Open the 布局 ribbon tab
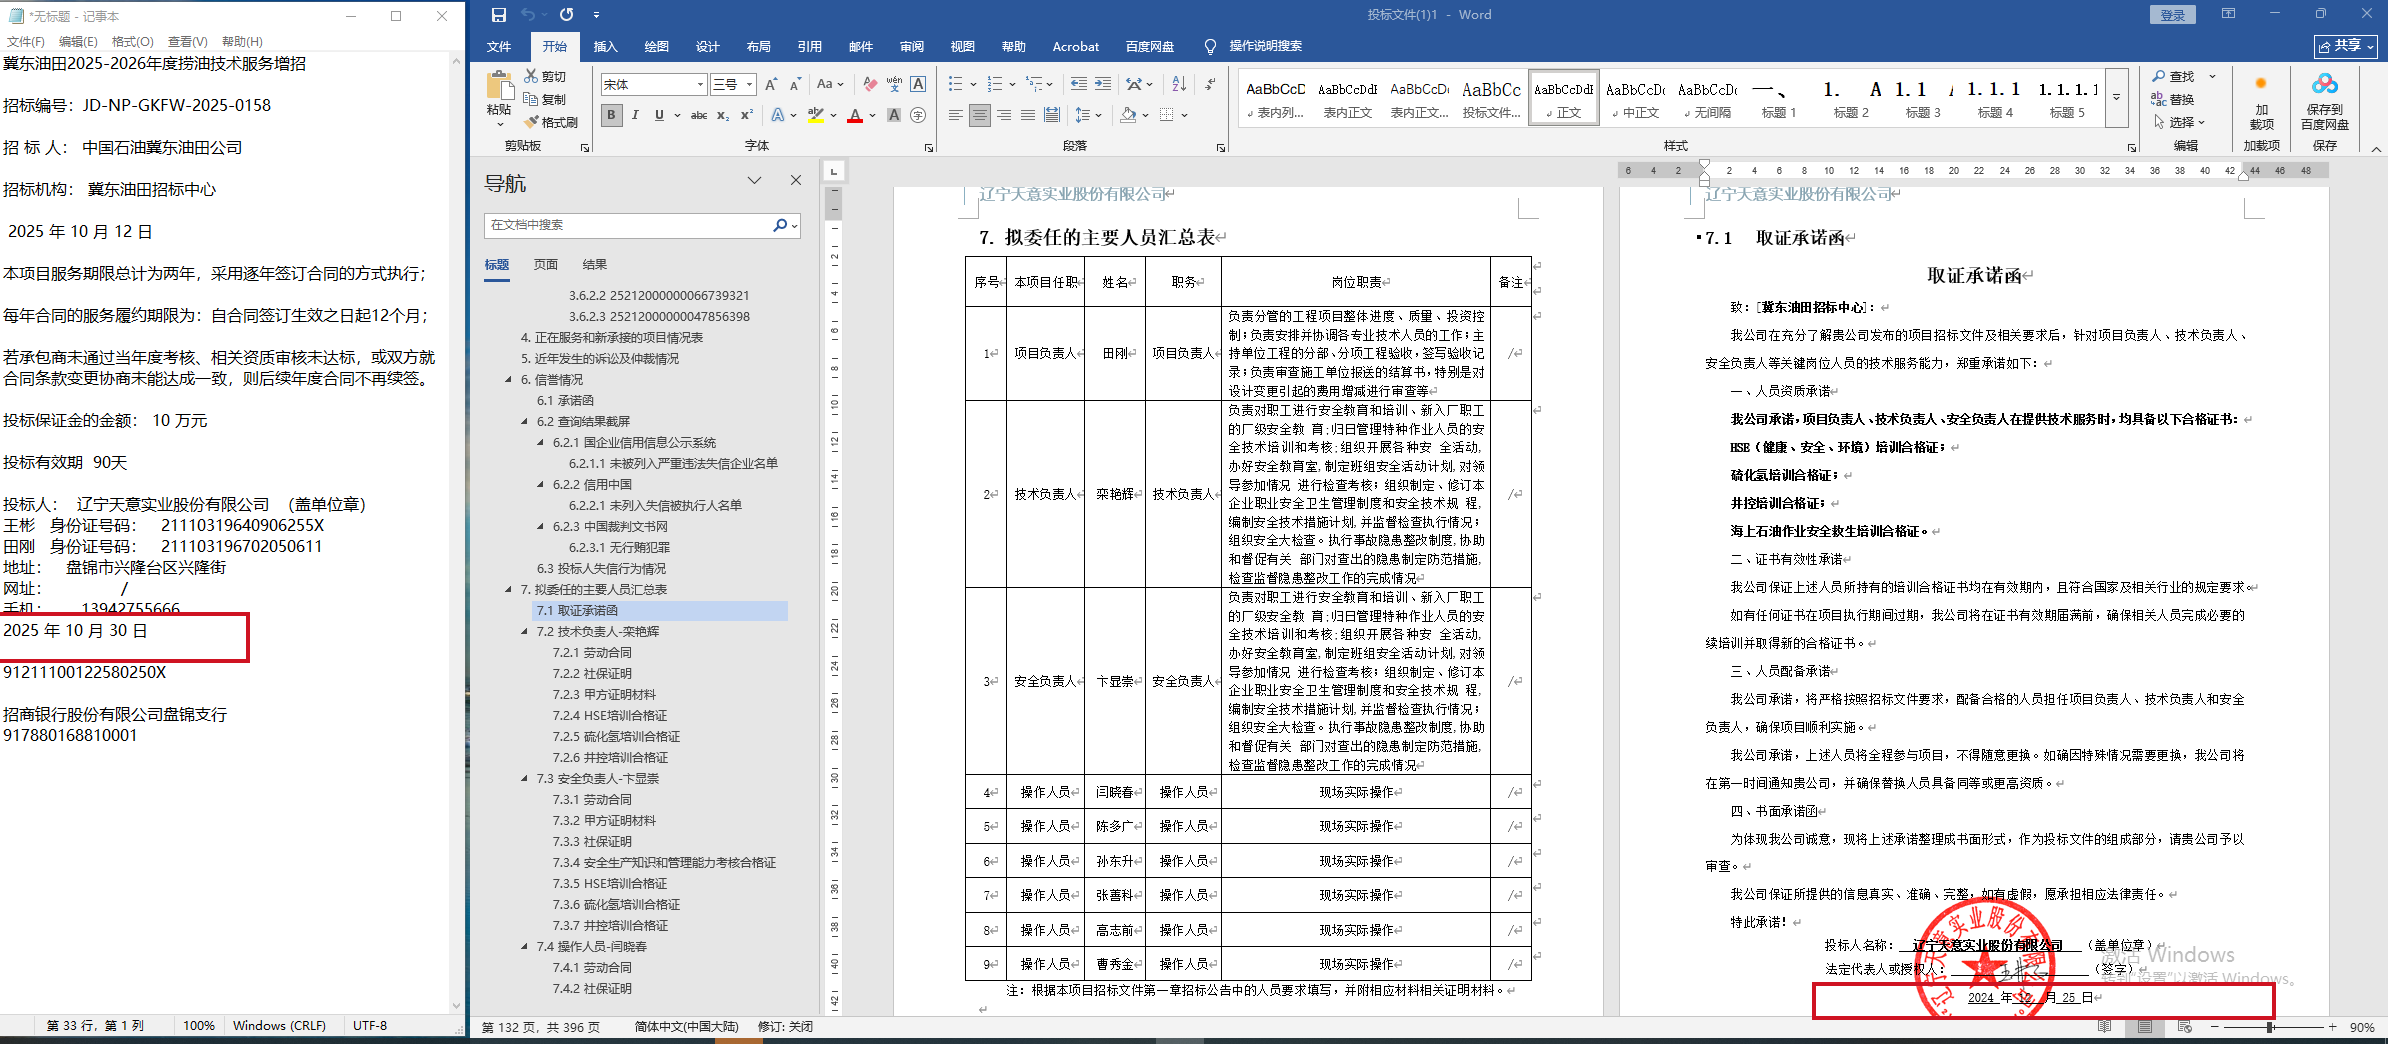This screenshot has width=2388, height=1044. [758, 46]
